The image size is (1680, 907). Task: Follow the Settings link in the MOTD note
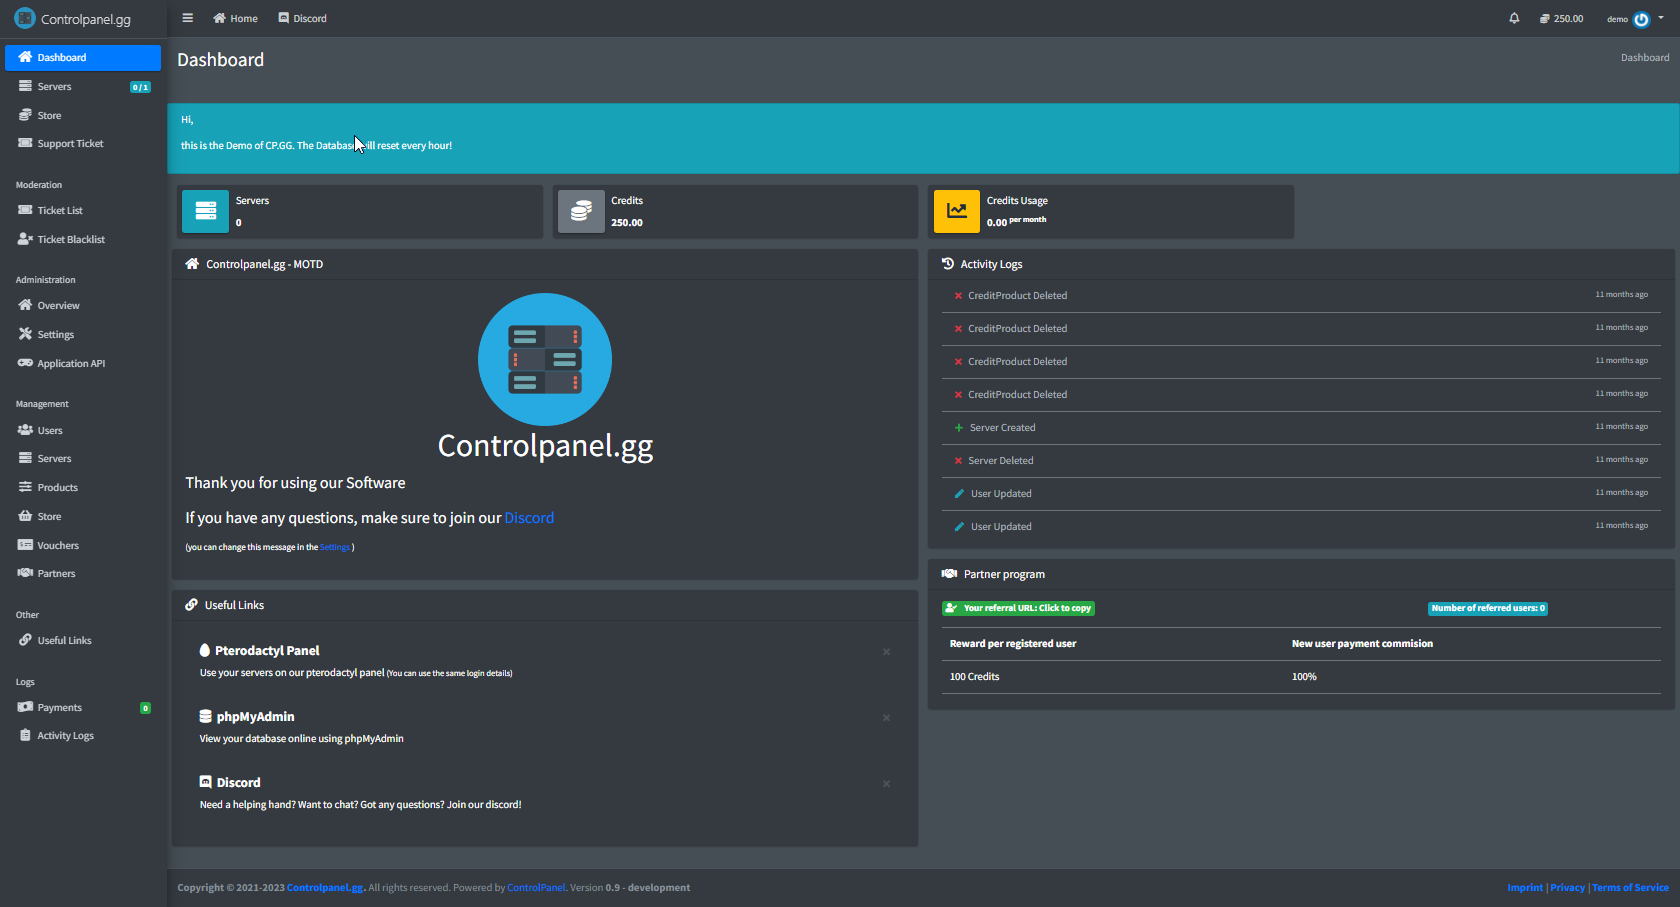coord(335,547)
